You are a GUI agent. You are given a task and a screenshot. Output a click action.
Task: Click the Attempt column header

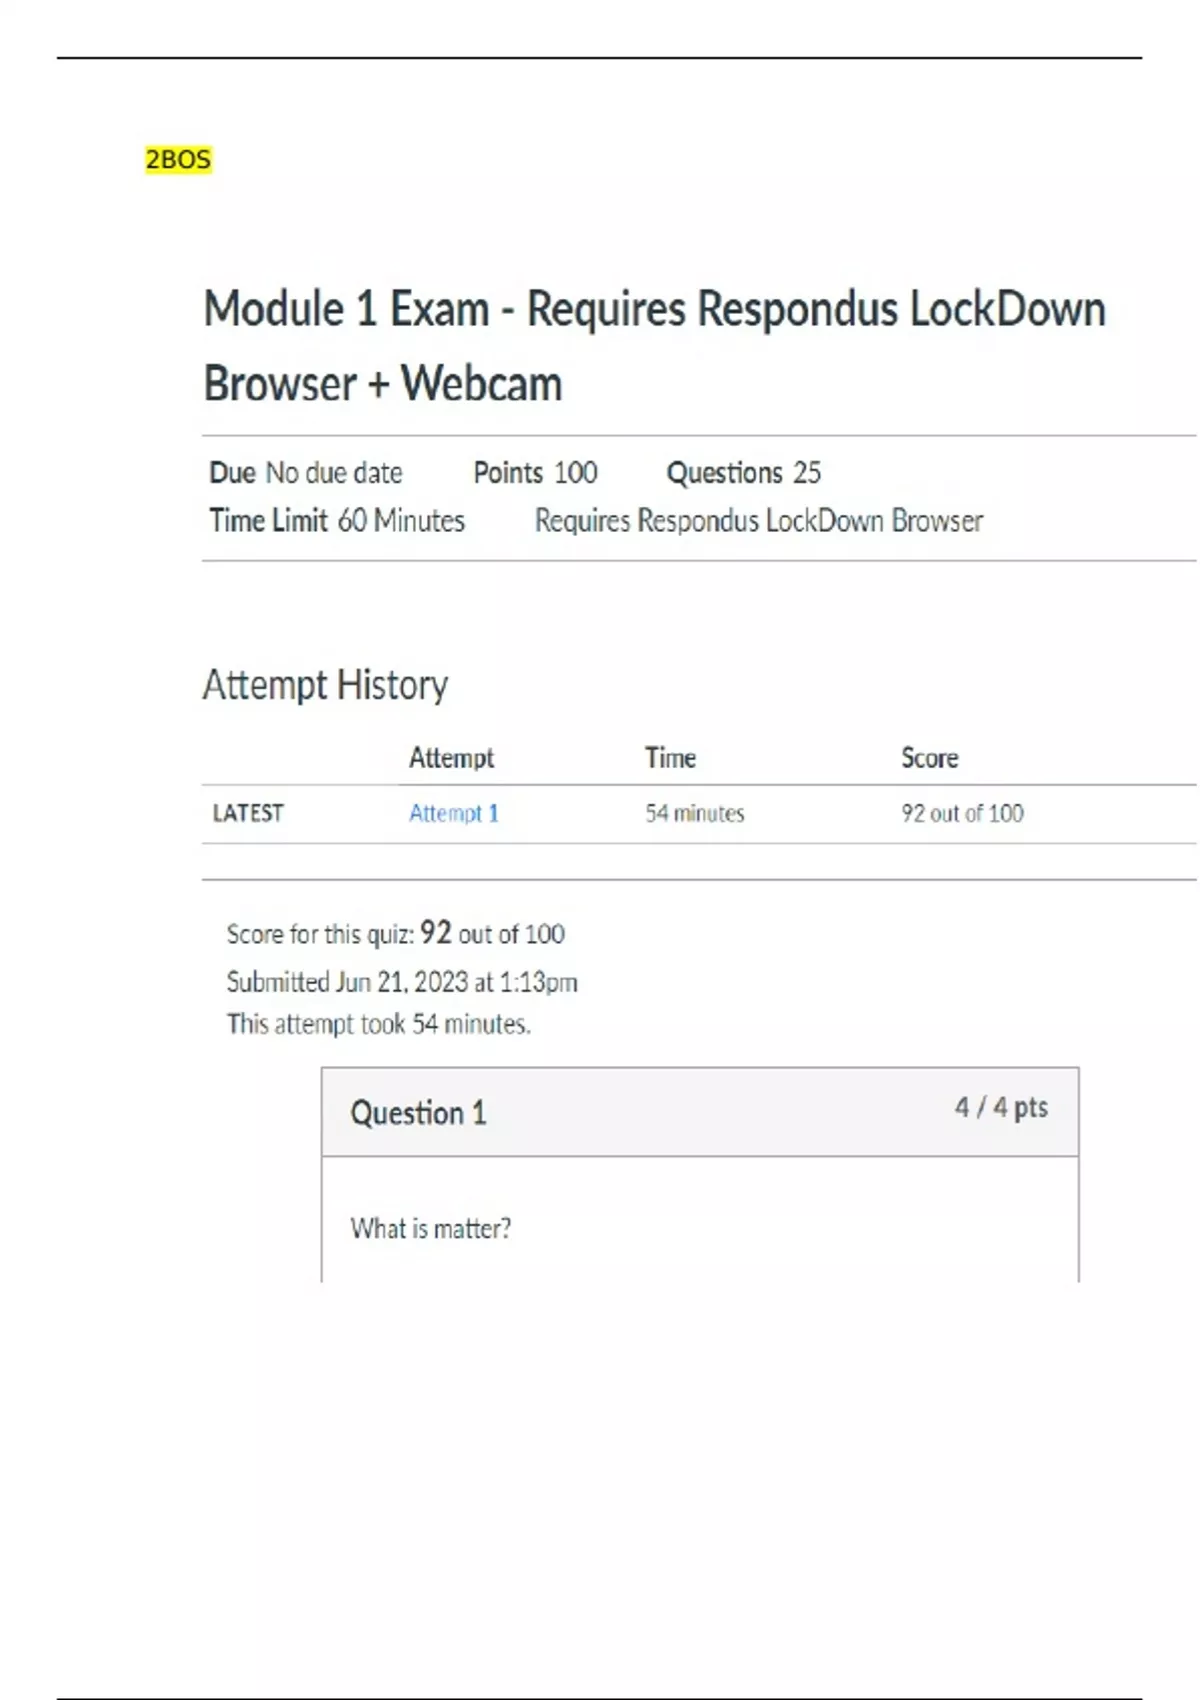[x=451, y=758]
